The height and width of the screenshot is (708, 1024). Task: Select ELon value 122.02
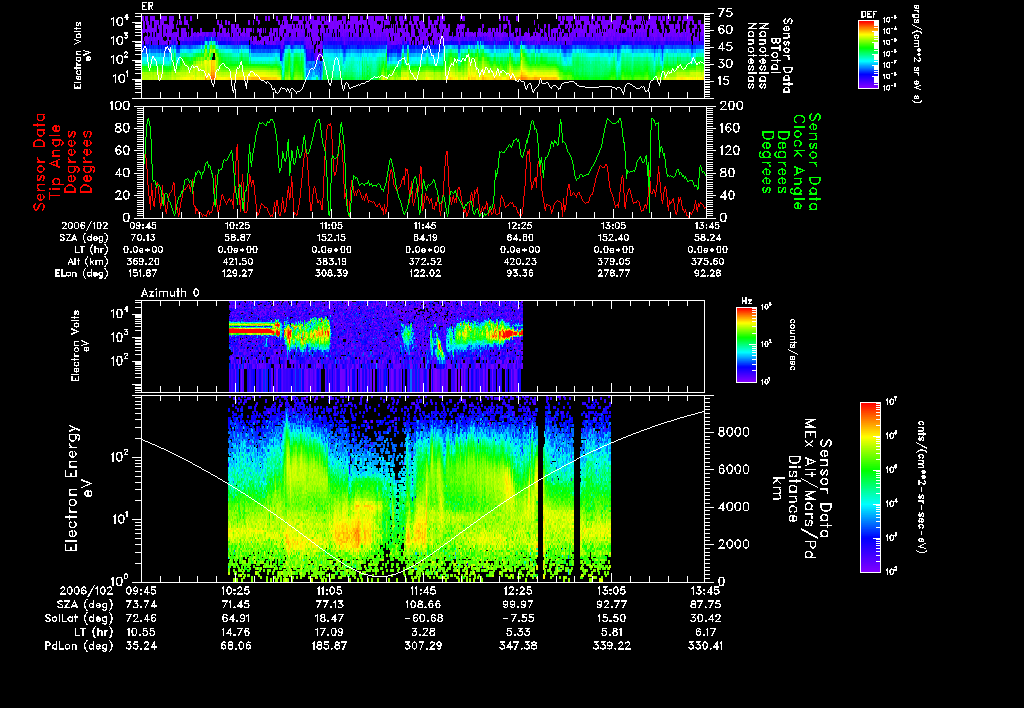(425, 273)
